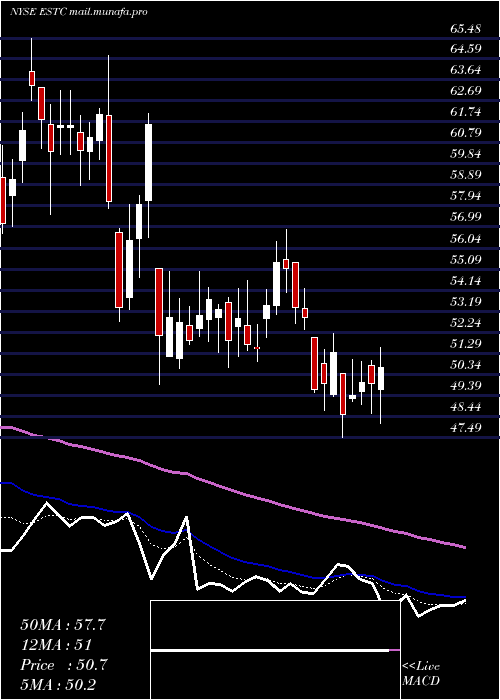The image size is (500, 700).
Task: Click the 50MA : 57.7 readout
Action: (x=63, y=625)
